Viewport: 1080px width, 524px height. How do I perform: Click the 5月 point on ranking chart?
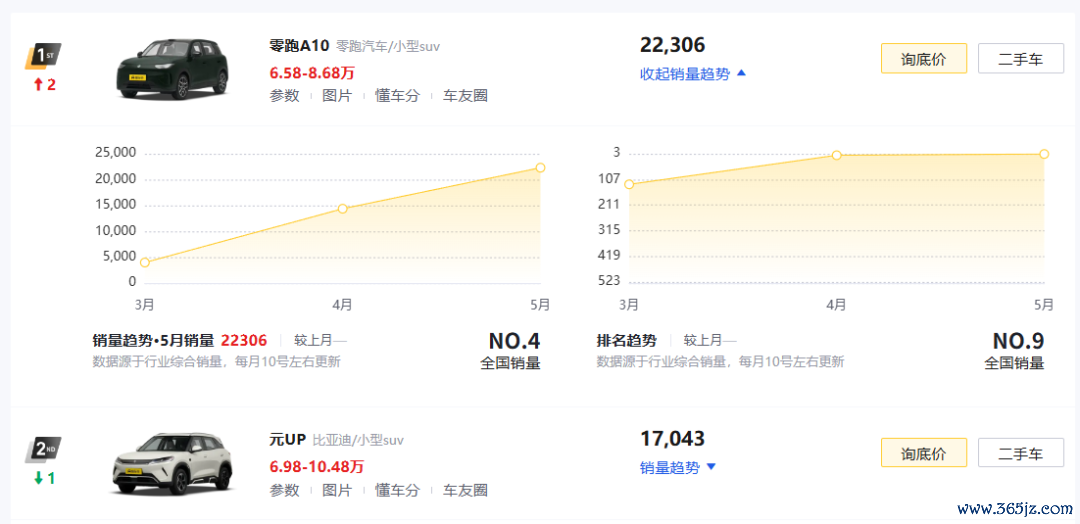point(1044,154)
